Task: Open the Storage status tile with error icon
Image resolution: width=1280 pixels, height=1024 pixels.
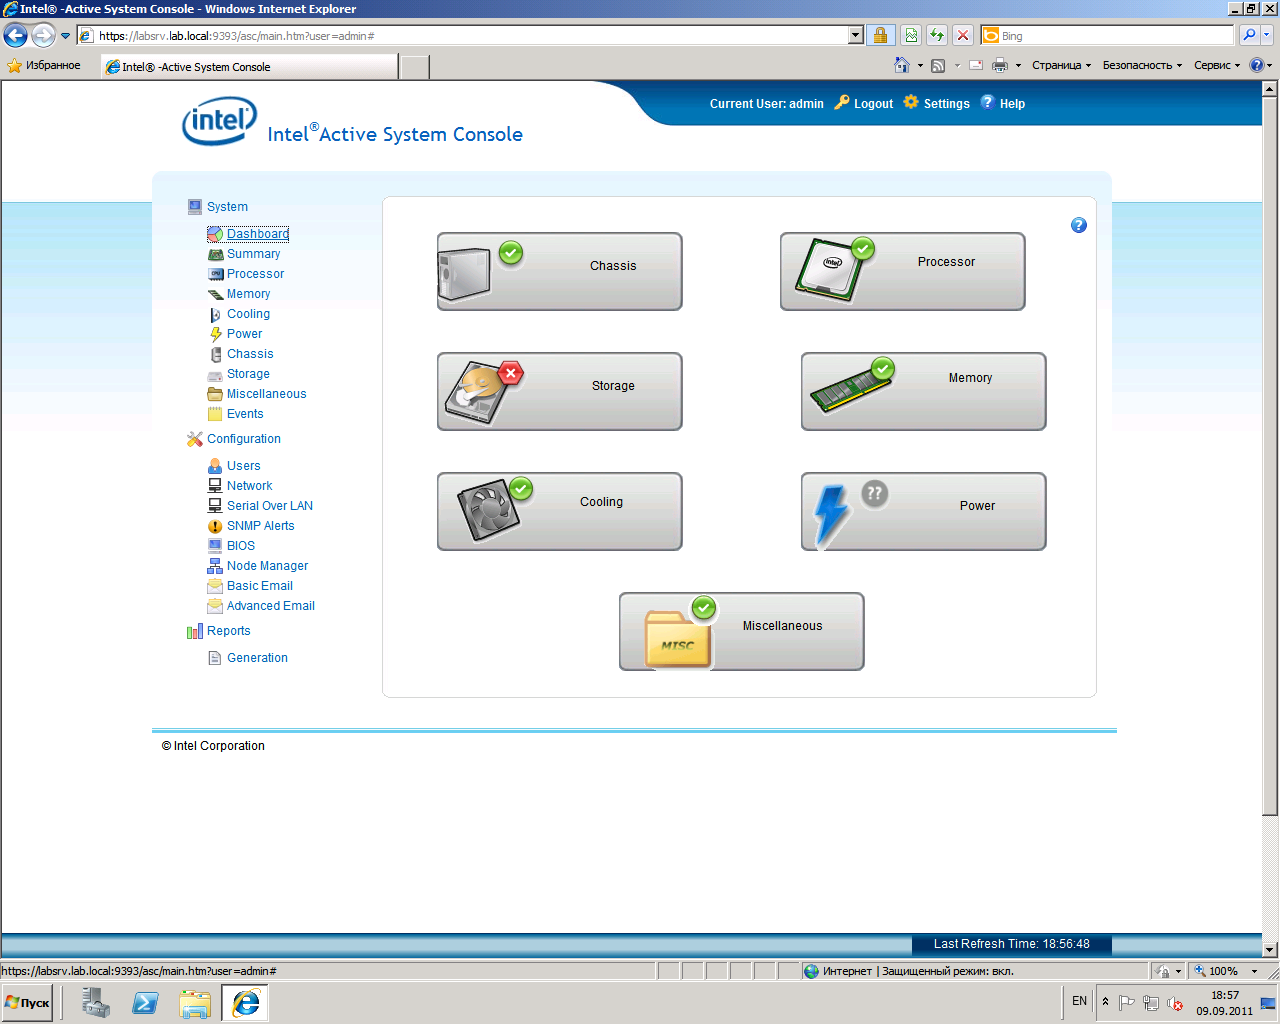Action: [559, 391]
